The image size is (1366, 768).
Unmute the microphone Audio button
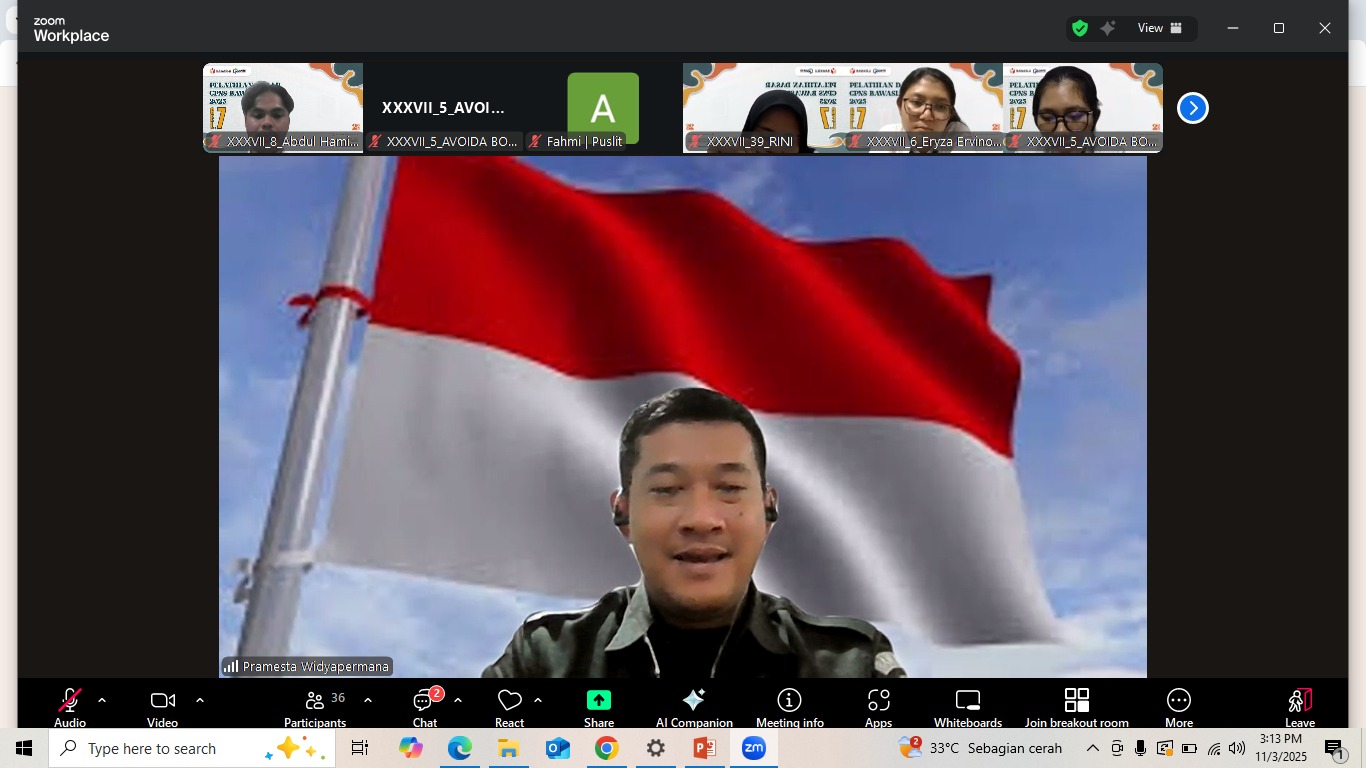click(x=70, y=706)
